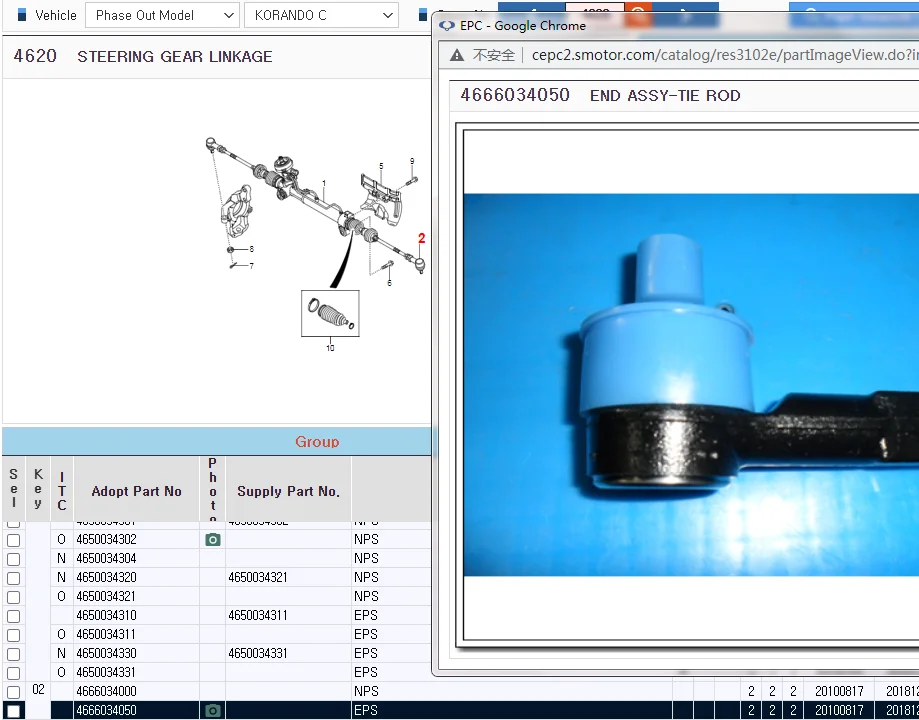
Task: Select part number 4666034000
Action: [106, 691]
